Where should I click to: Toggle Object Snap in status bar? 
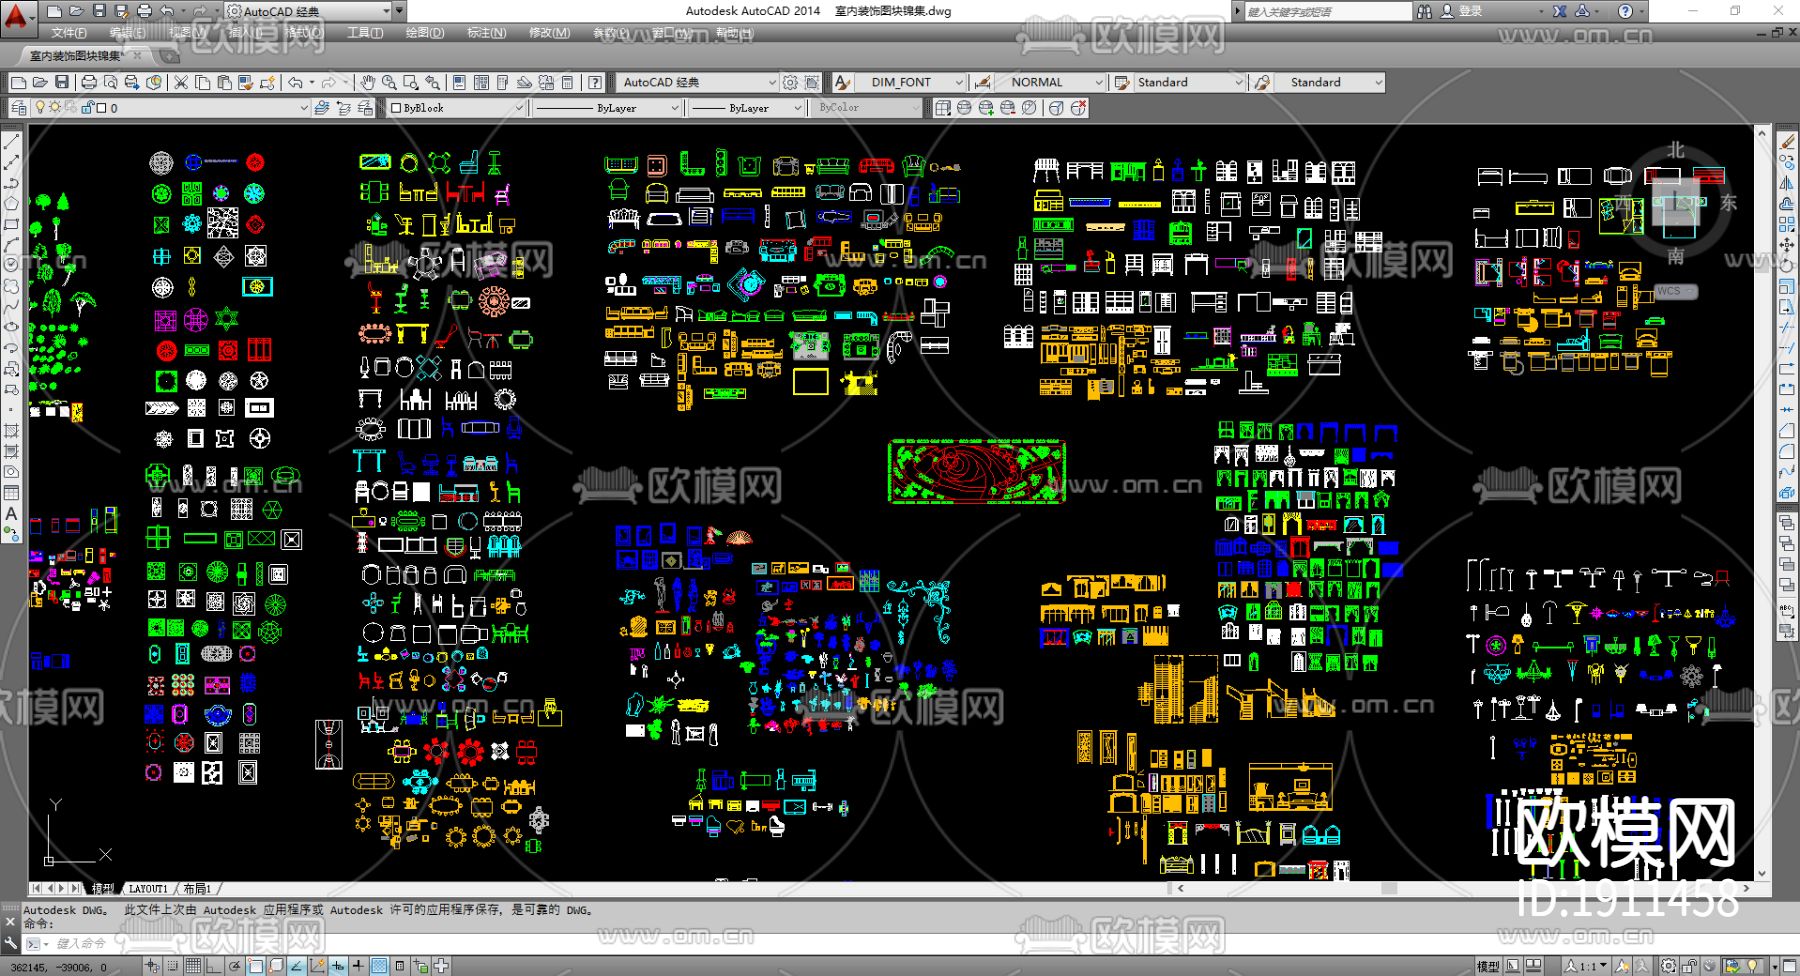pos(256,966)
